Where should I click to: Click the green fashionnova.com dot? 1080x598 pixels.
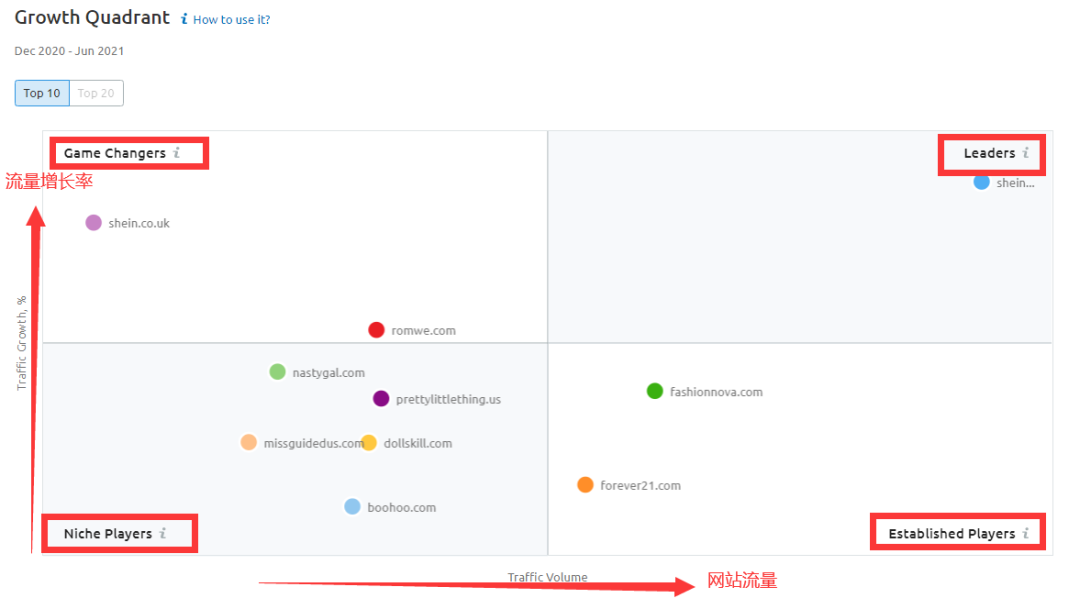click(654, 391)
